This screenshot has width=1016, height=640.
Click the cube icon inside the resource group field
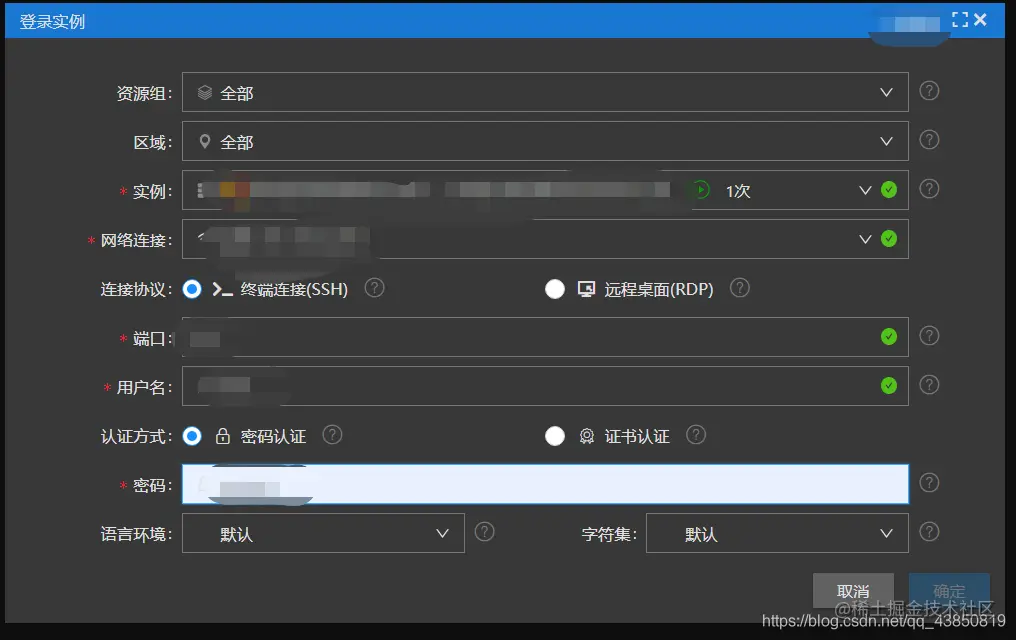202,90
